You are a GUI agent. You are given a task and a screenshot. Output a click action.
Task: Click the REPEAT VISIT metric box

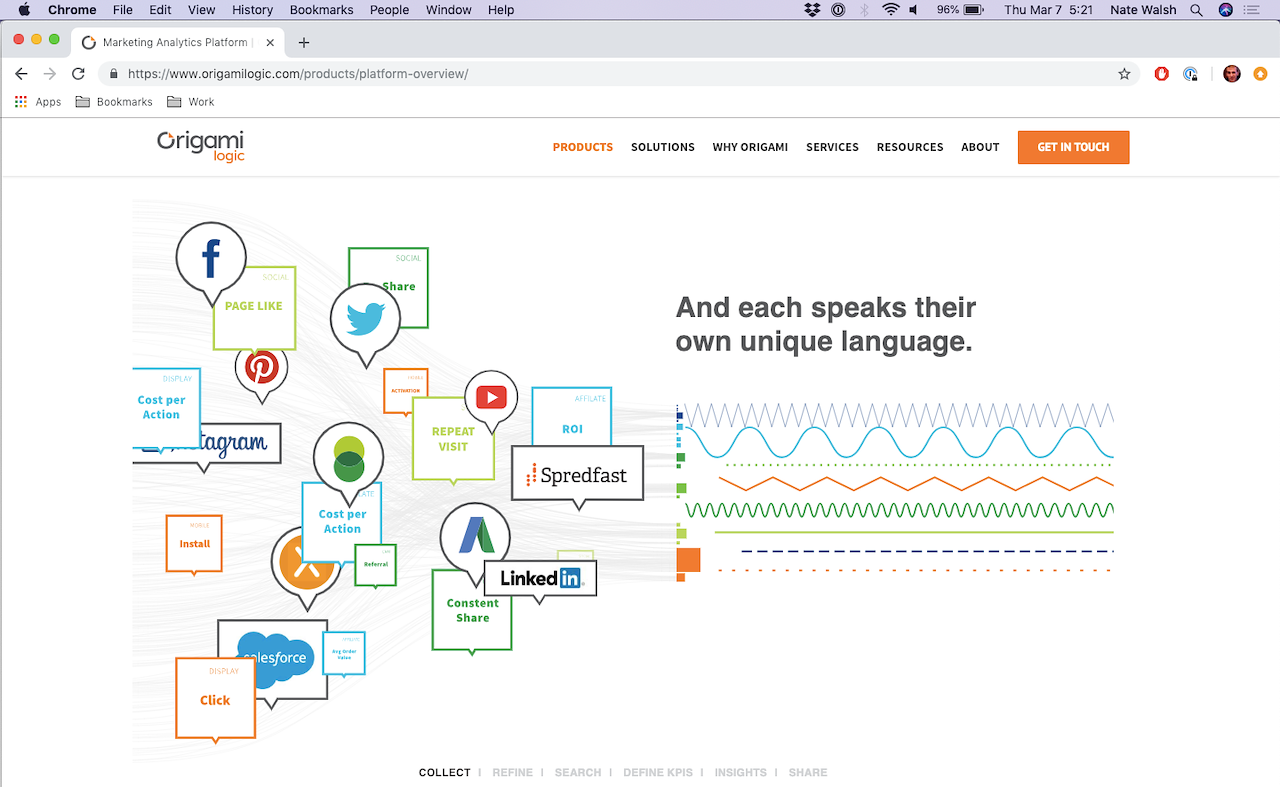tap(453, 439)
